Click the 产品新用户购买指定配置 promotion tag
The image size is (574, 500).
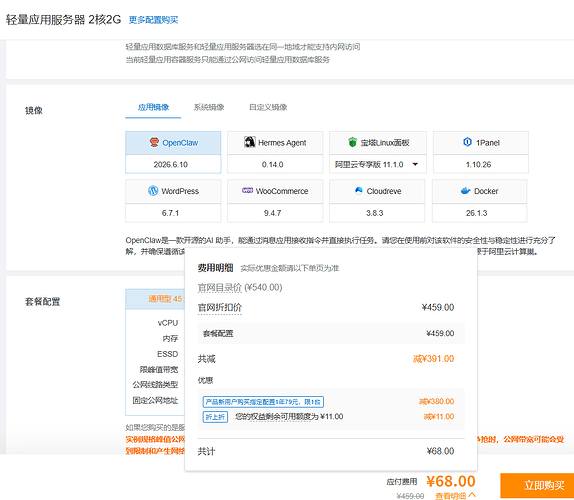coord(263,402)
